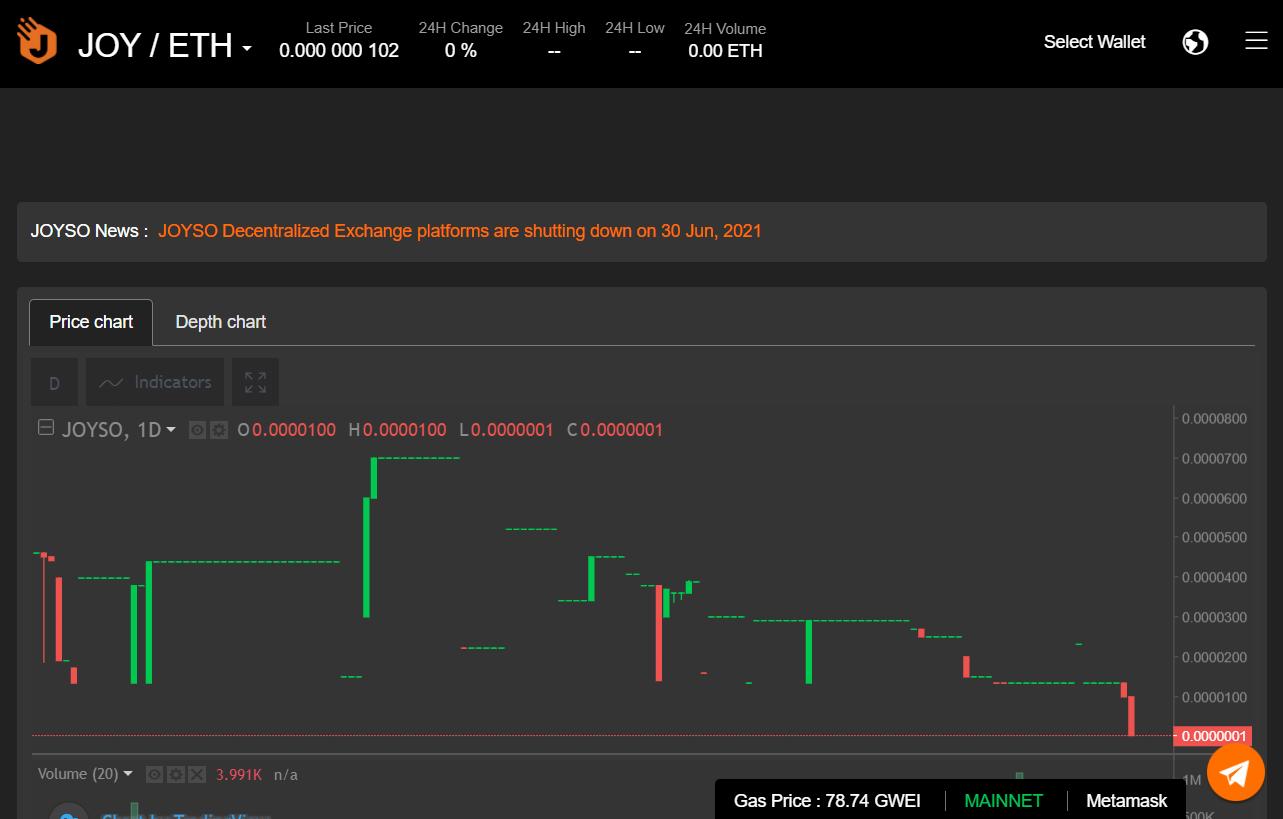Switch to the Price chart tab

tap(91, 322)
